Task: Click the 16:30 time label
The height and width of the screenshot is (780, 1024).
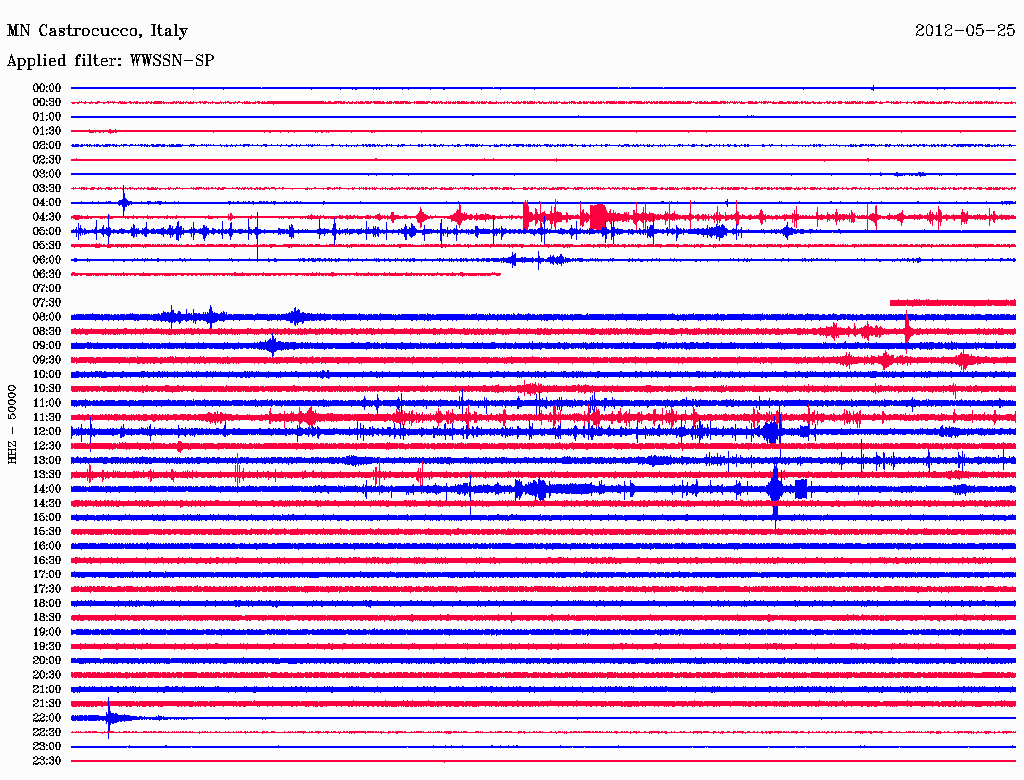Action: [47, 561]
